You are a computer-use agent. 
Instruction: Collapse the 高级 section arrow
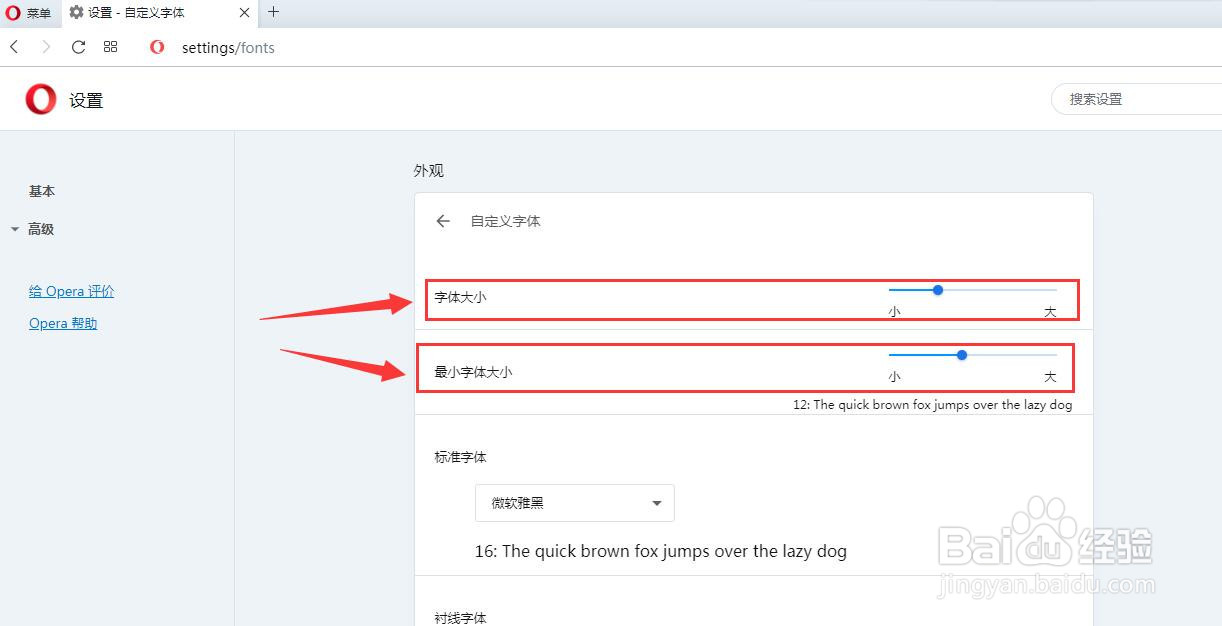coord(15,229)
